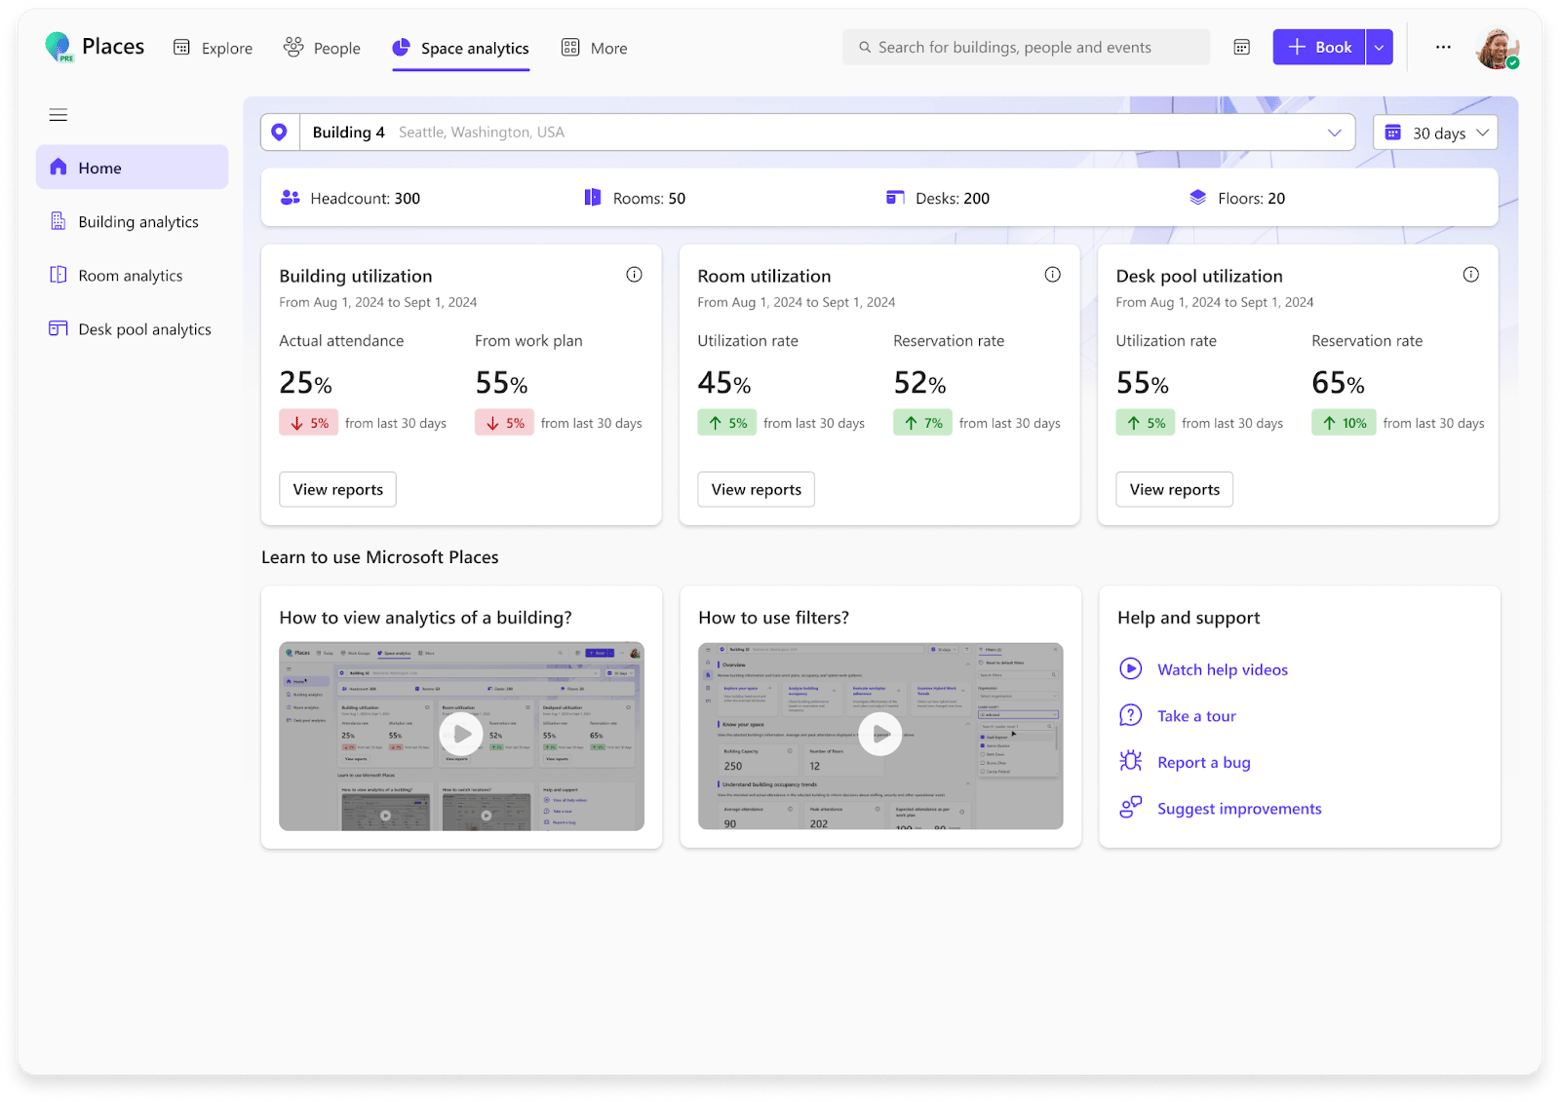
Task: Select the Building analytics sidebar icon
Action: [58, 221]
